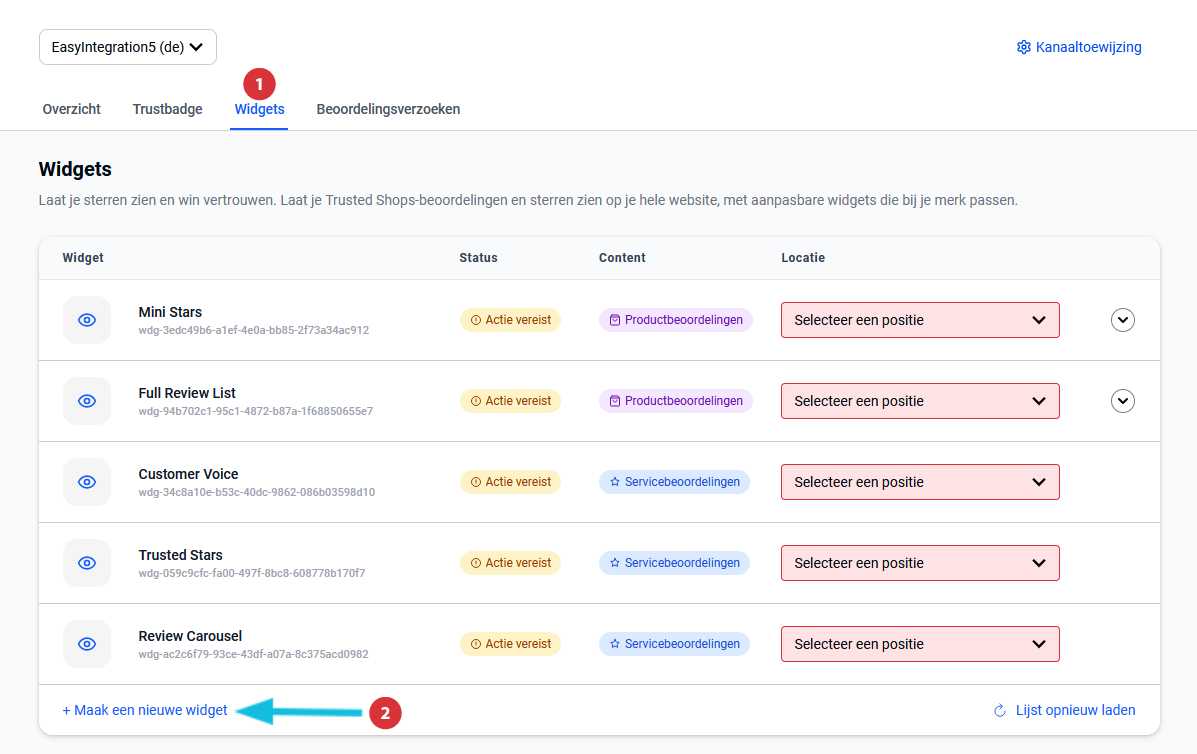Click Maak een nieuwe widget link
Viewport: 1197px width, 754px height.
[145, 711]
